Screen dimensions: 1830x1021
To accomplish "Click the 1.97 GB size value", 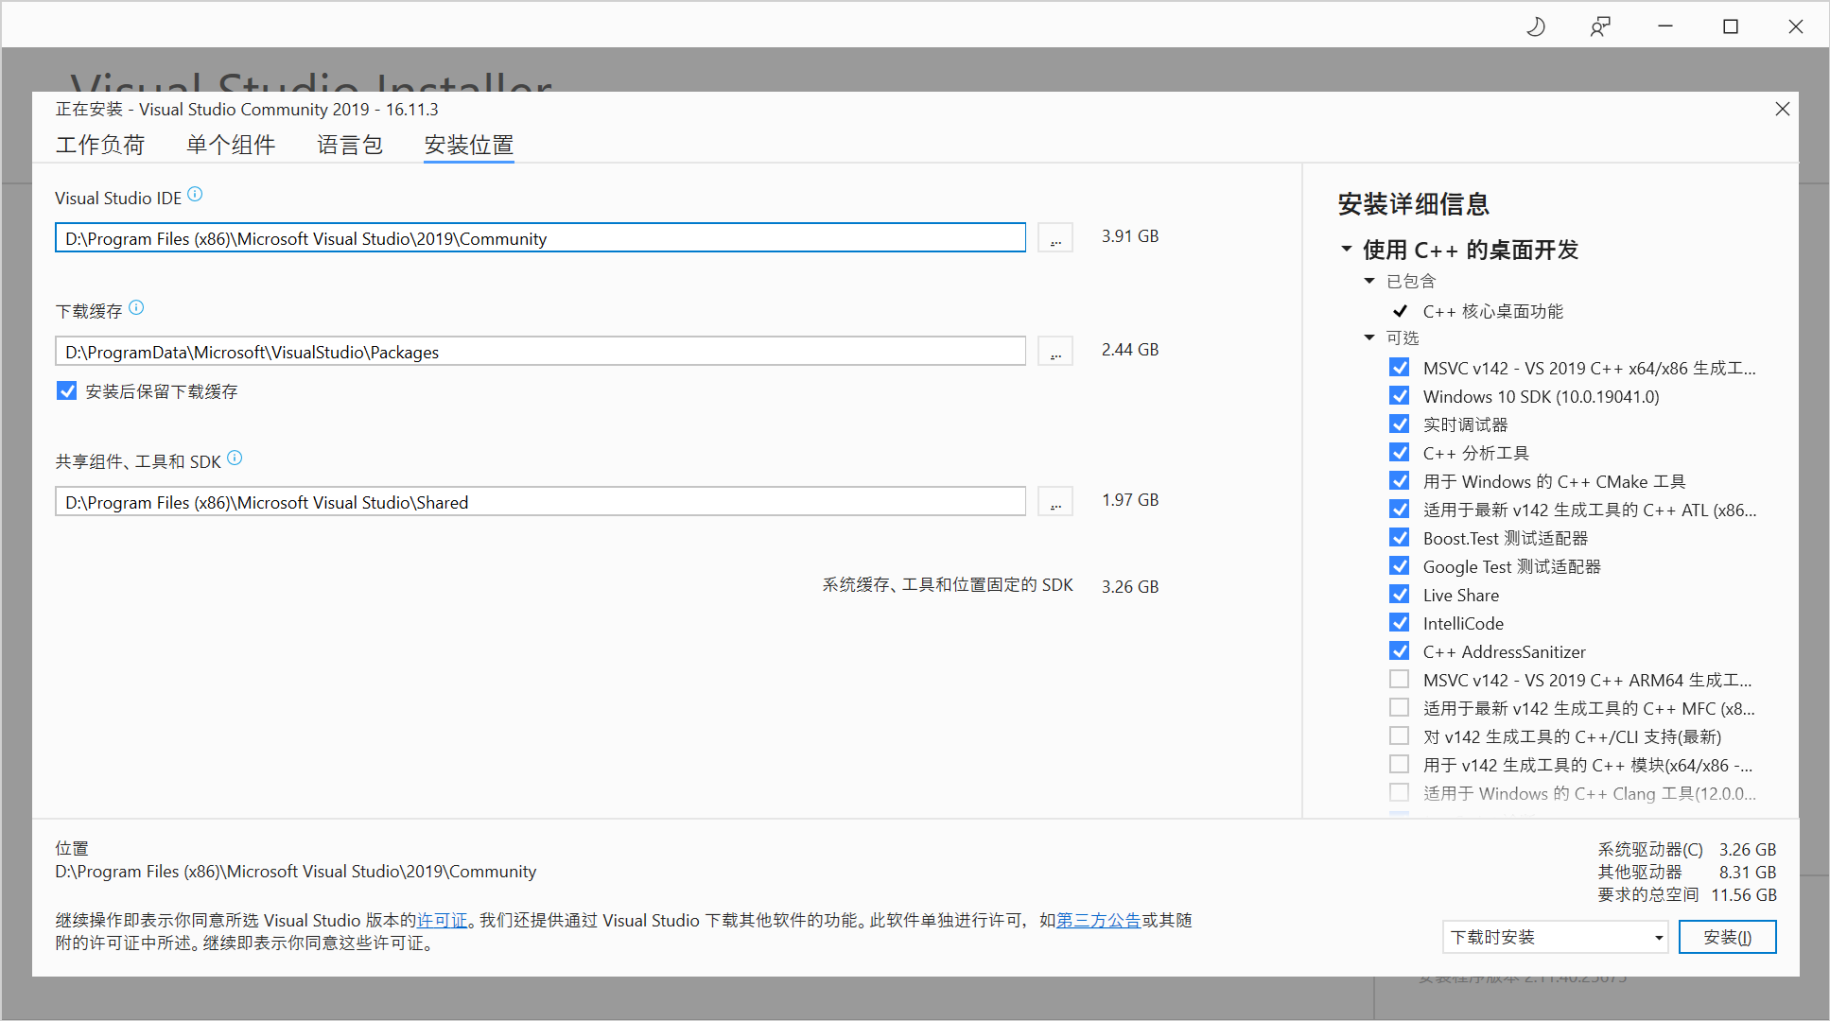I will pos(1130,499).
